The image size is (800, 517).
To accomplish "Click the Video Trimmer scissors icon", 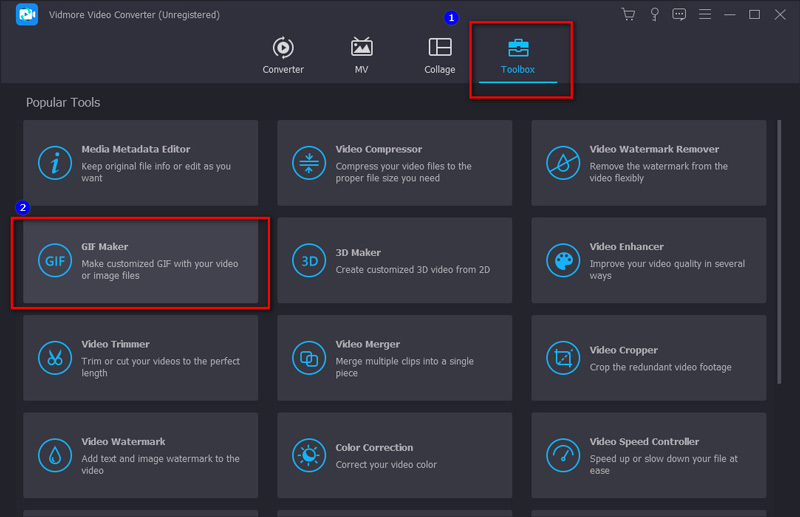I will (55, 358).
